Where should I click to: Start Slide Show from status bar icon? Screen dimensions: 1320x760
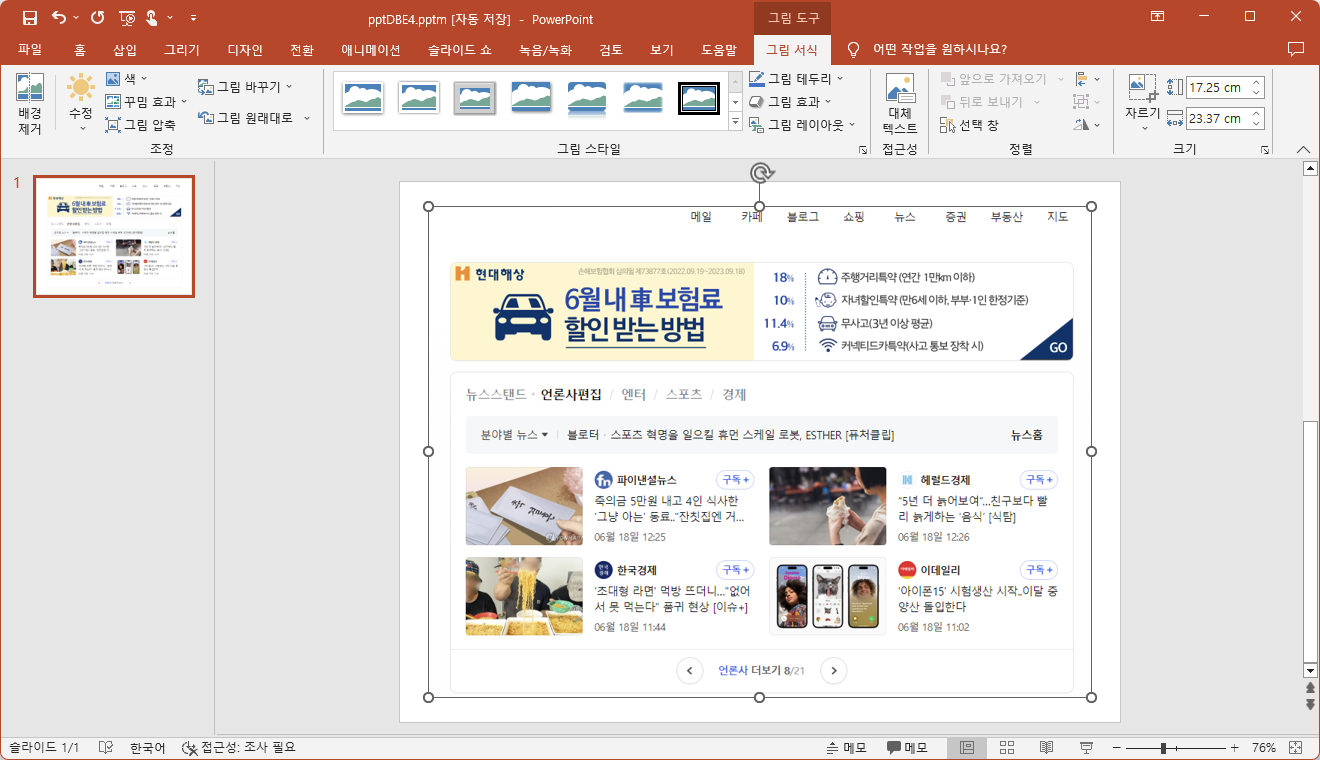1087,748
